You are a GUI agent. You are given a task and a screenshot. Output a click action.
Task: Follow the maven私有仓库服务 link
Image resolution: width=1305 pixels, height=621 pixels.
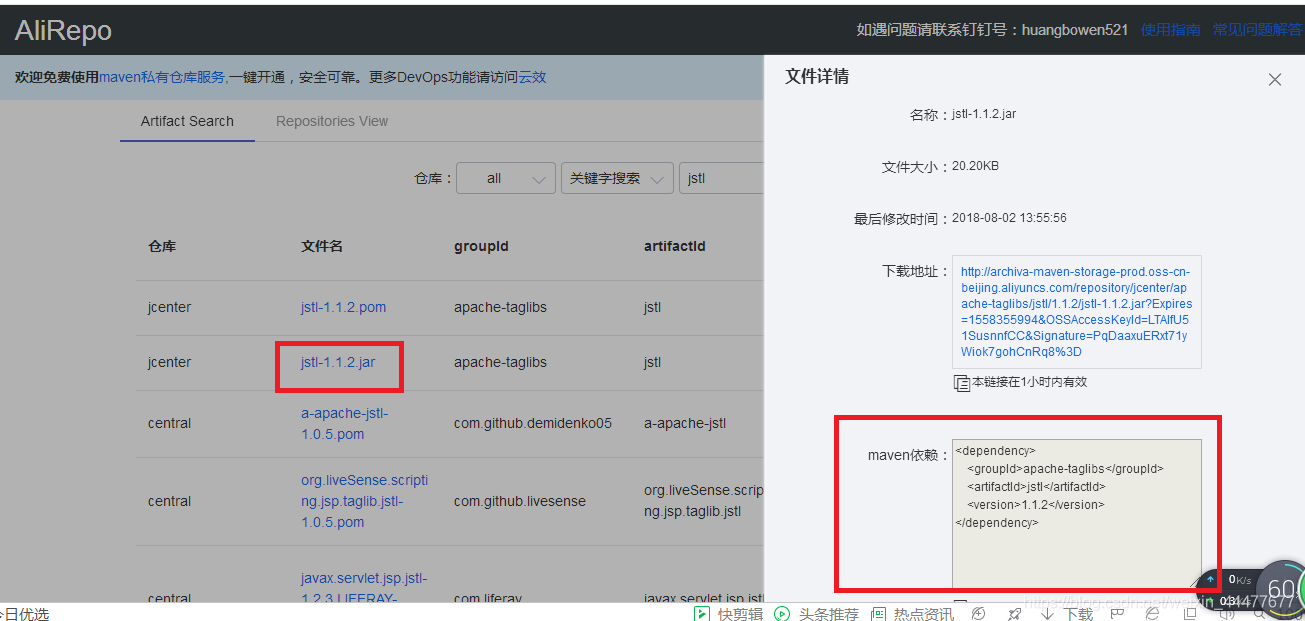pos(162,77)
